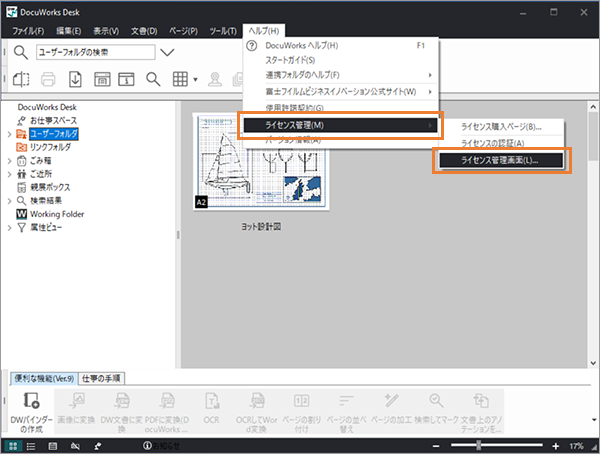Click the toolbar info panel icon
Viewport: 600px width, 454px height.
point(126,80)
